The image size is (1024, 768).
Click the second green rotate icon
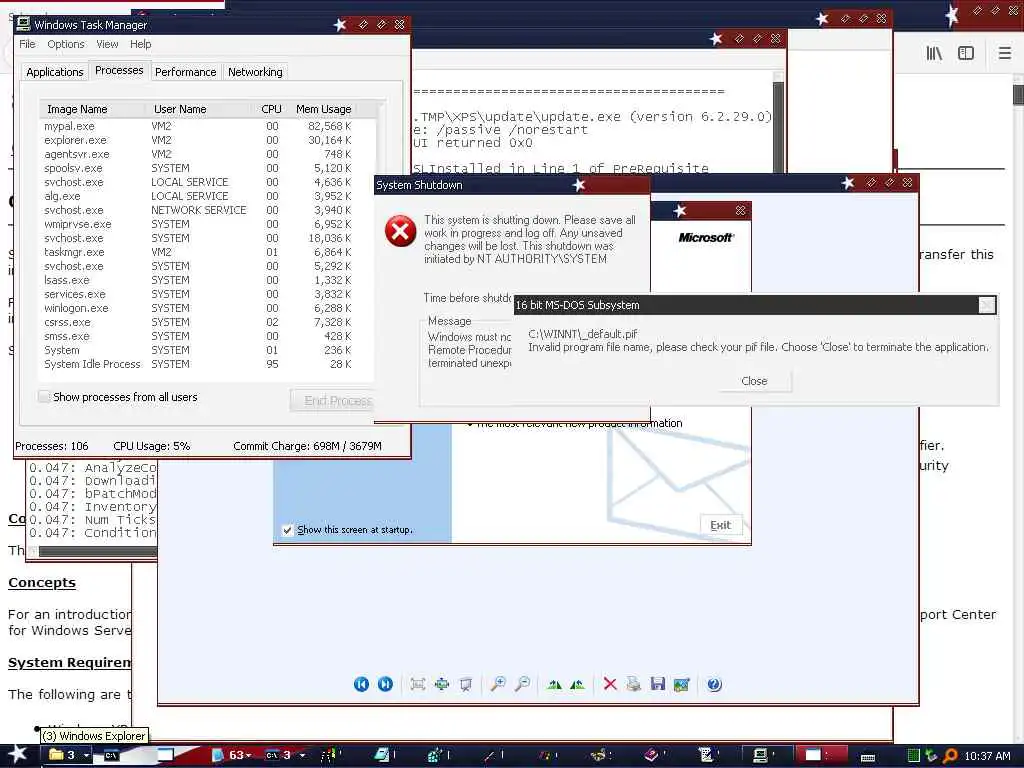(577, 684)
